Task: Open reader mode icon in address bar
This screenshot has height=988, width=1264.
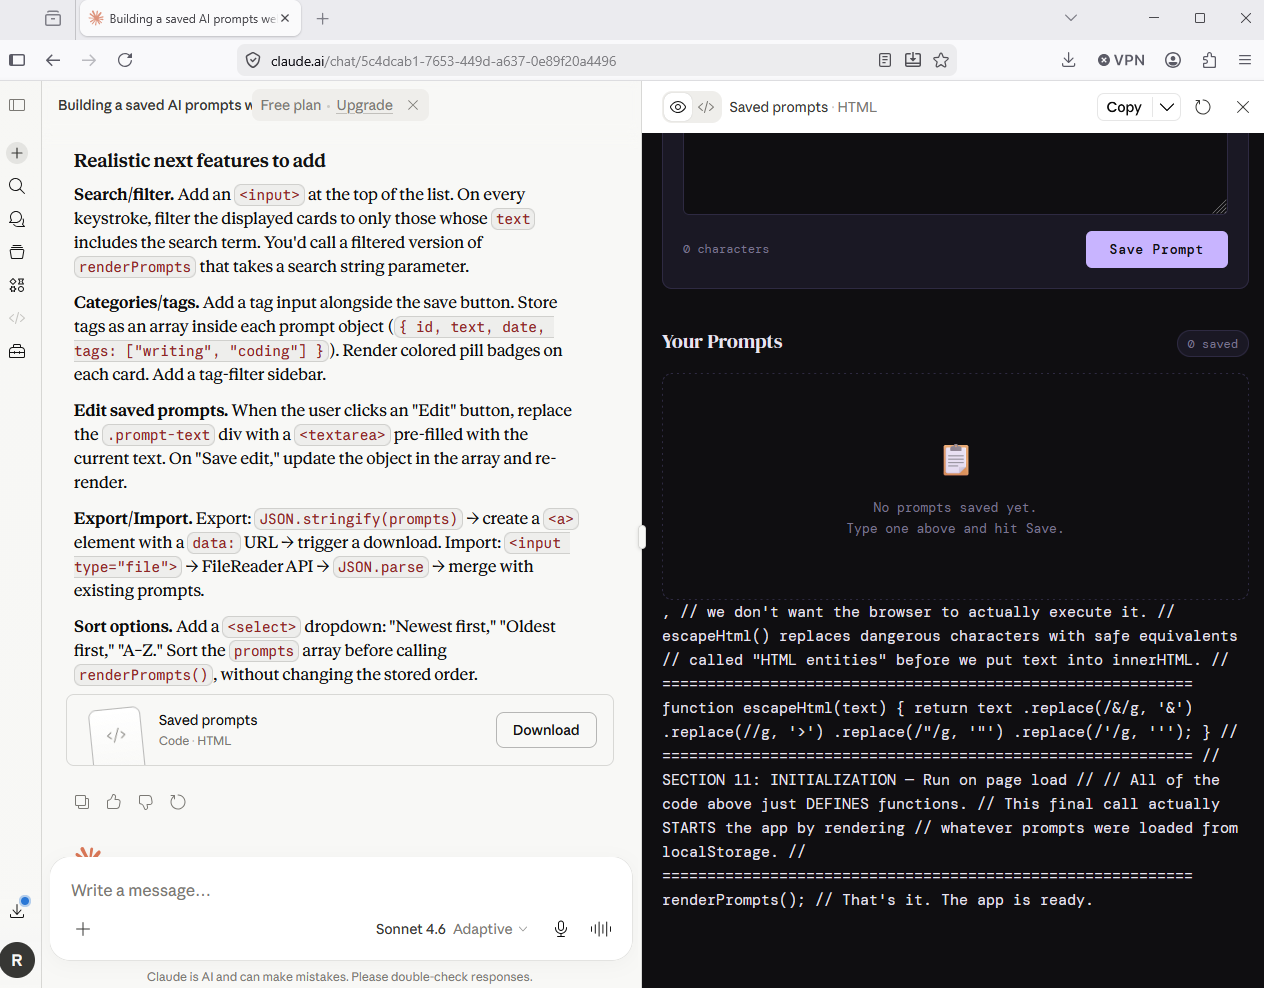Action: point(885,60)
